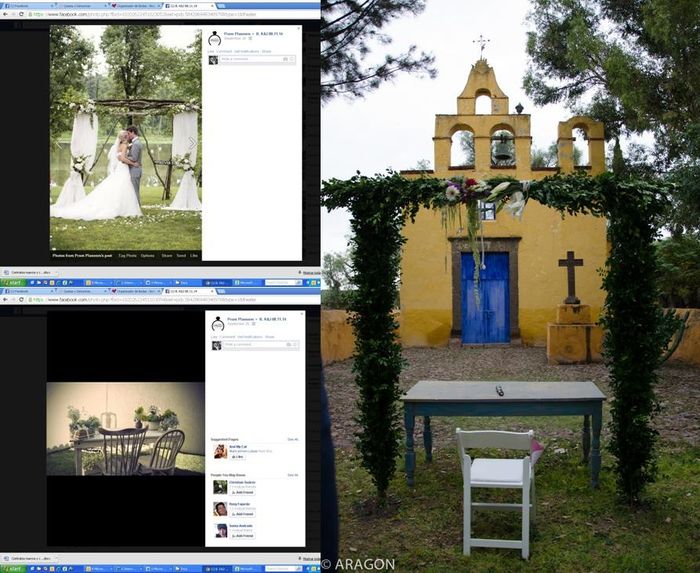The width and height of the screenshot is (700, 573).
Task: Click Like link under lower post header
Action: [214, 337]
